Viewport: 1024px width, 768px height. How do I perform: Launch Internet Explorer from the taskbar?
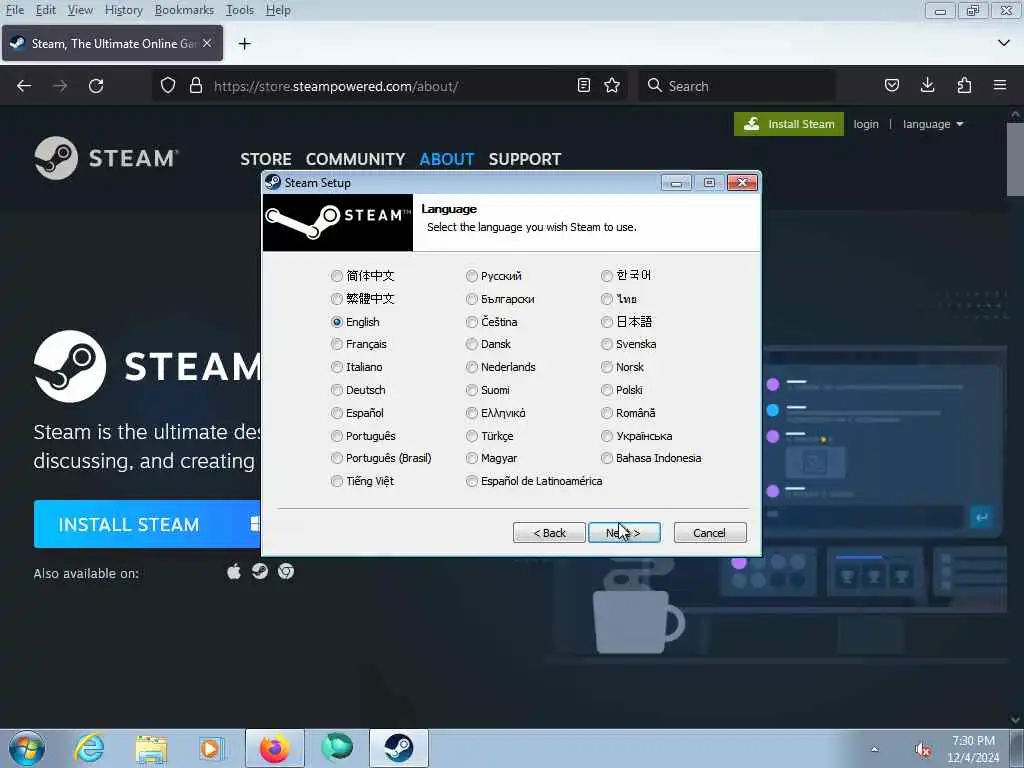point(89,748)
